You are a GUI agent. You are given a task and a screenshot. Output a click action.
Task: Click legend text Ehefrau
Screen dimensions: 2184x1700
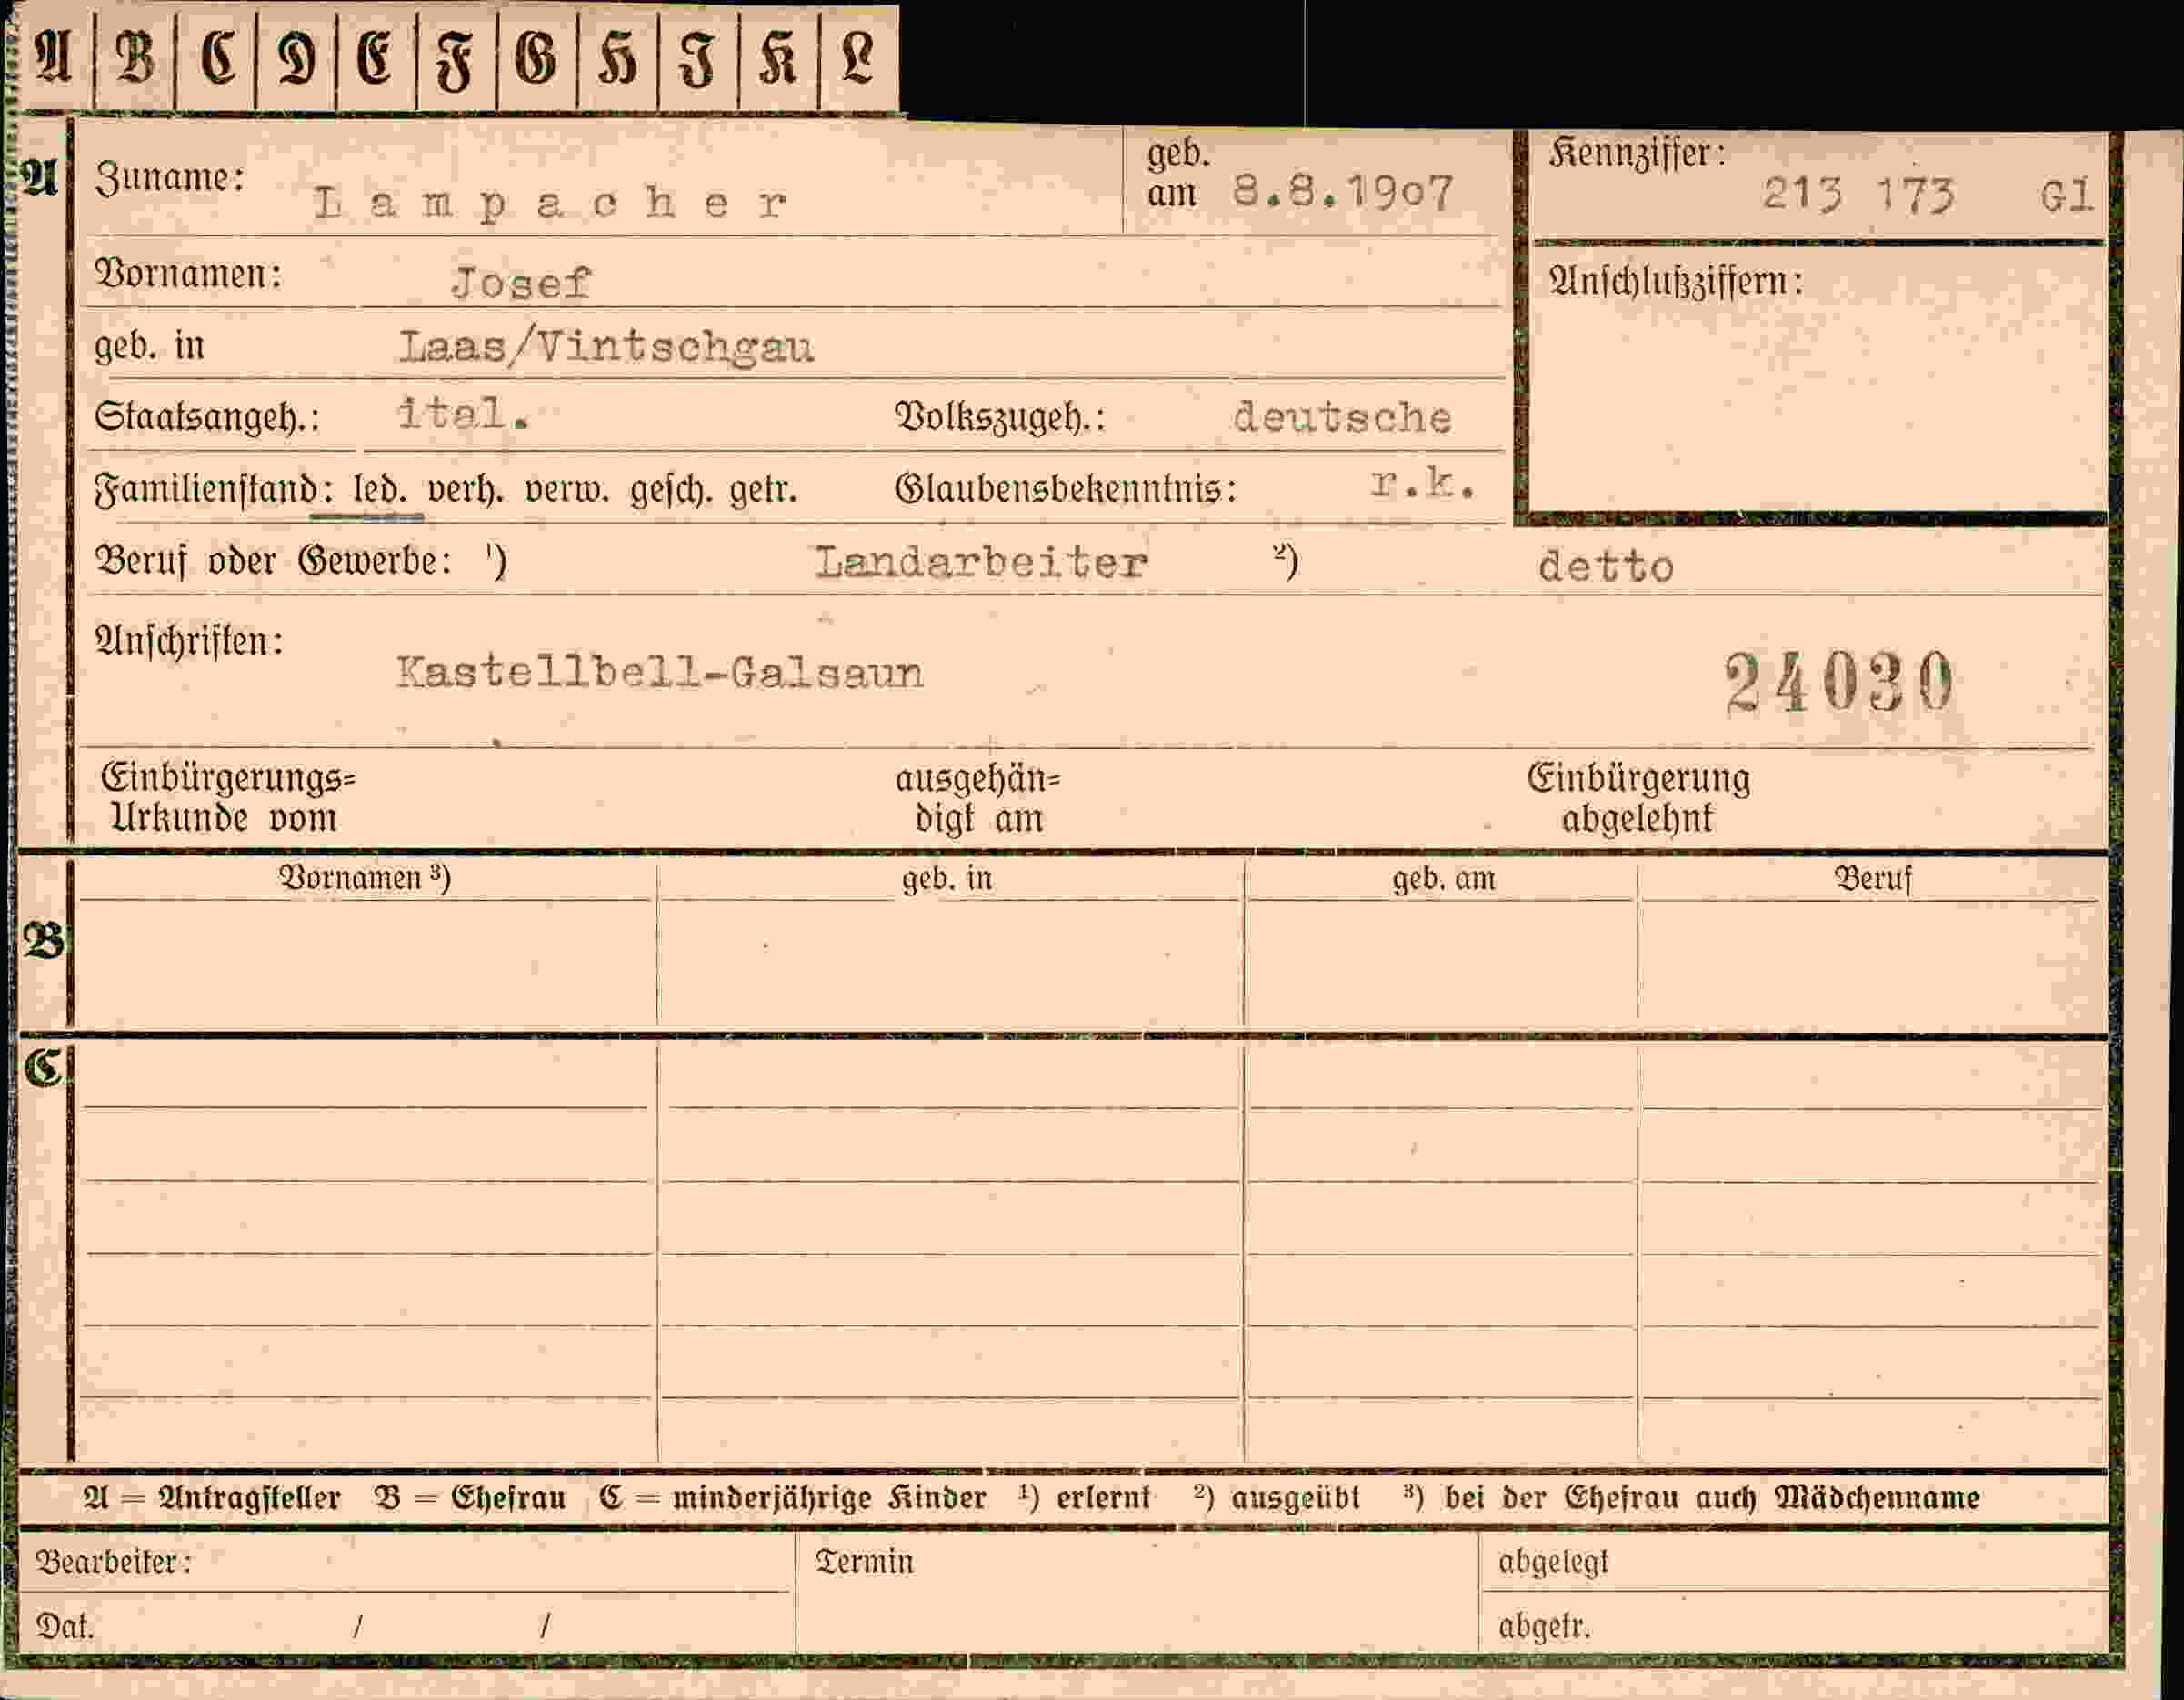coord(508,1498)
